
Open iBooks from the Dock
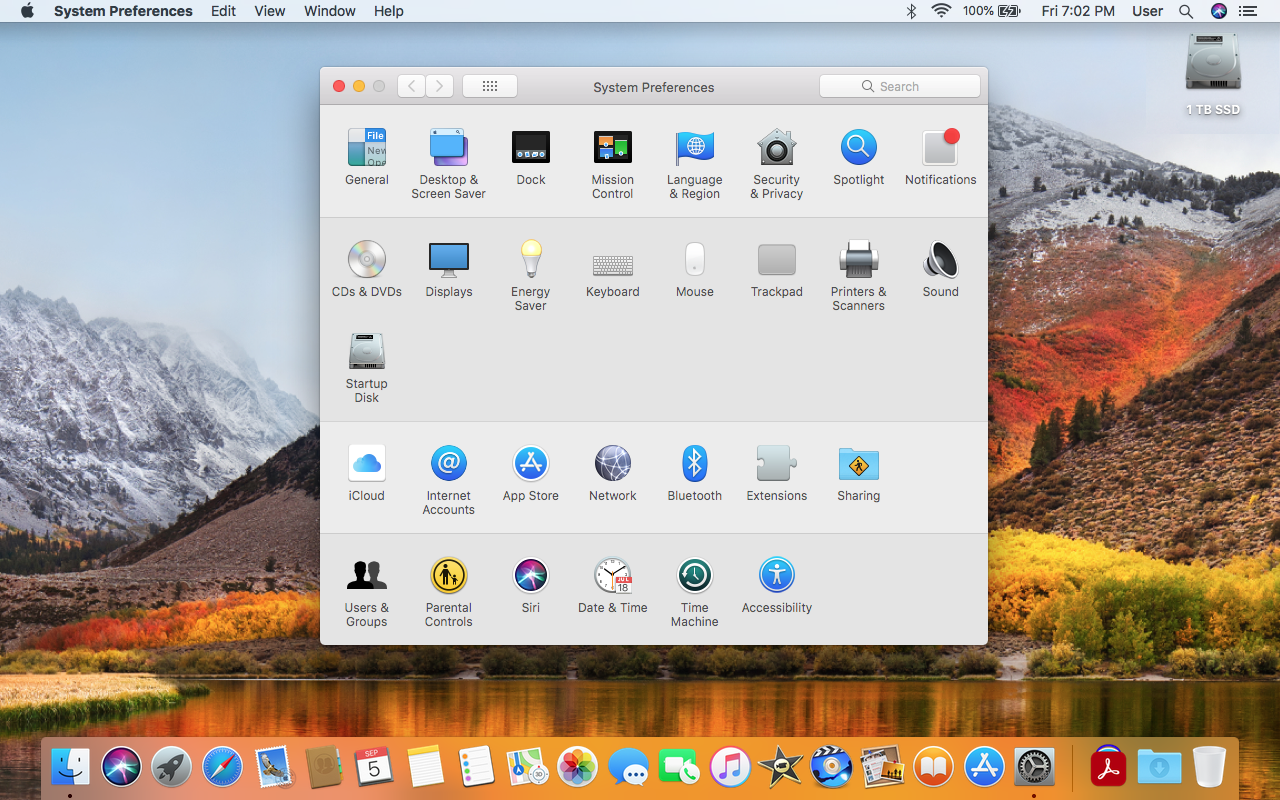(933, 767)
